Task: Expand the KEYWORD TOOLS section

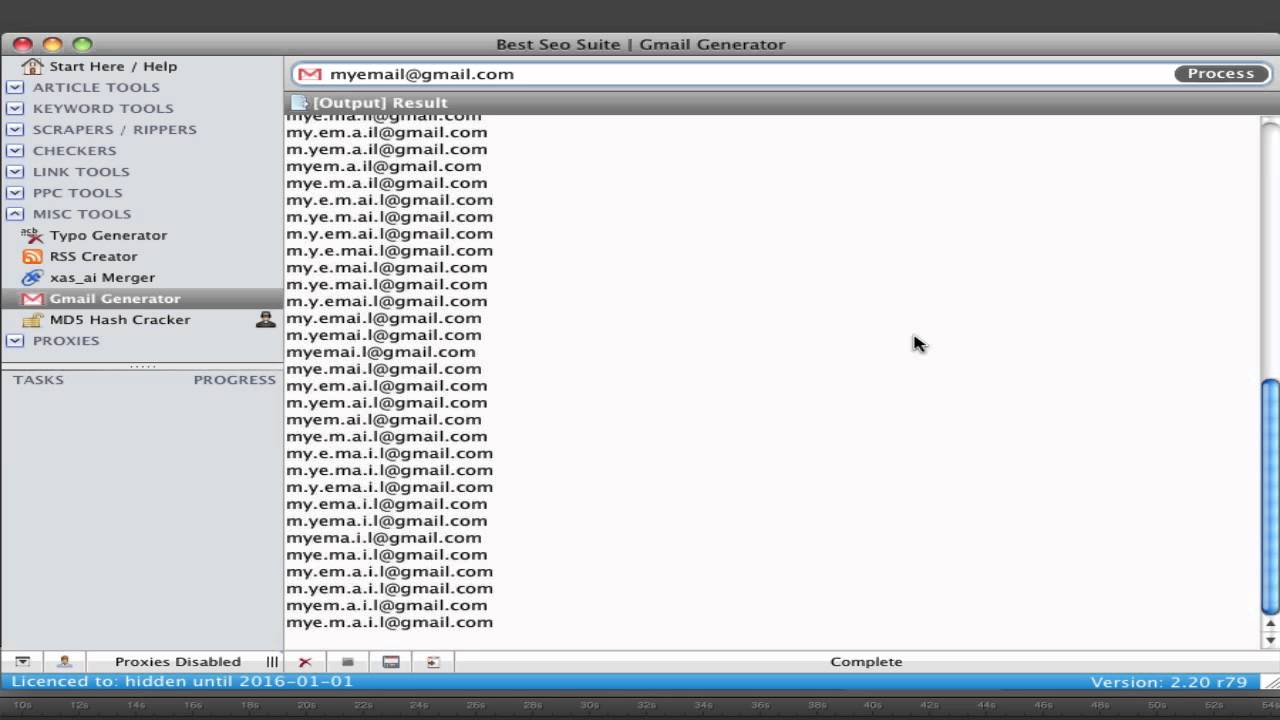Action: (x=15, y=108)
